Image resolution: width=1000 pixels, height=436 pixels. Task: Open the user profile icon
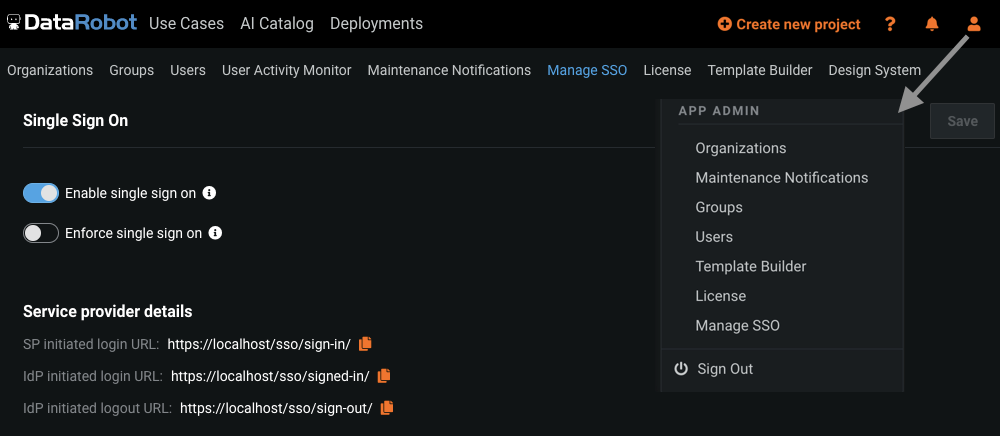coord(974,24)
